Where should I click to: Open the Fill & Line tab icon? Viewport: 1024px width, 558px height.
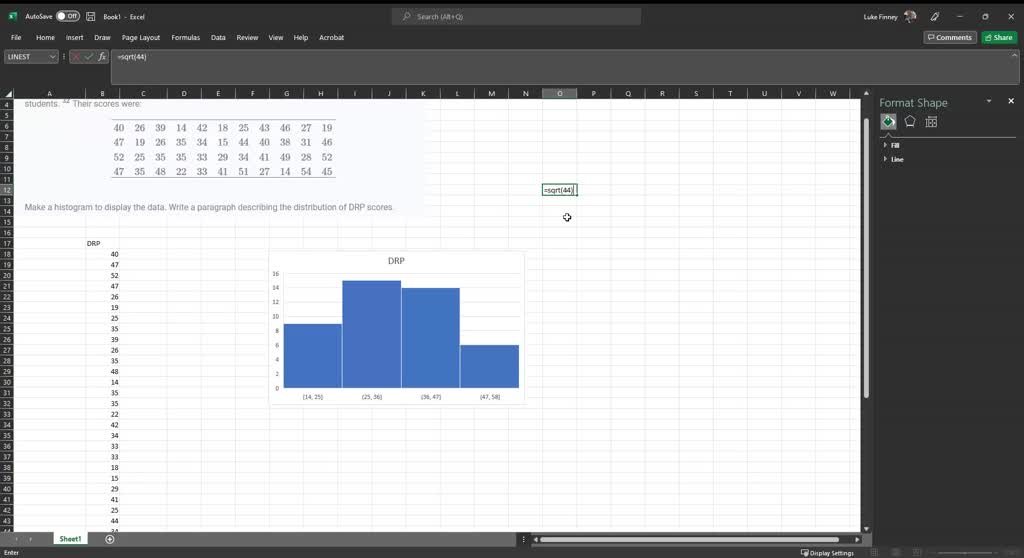(888, 122)
